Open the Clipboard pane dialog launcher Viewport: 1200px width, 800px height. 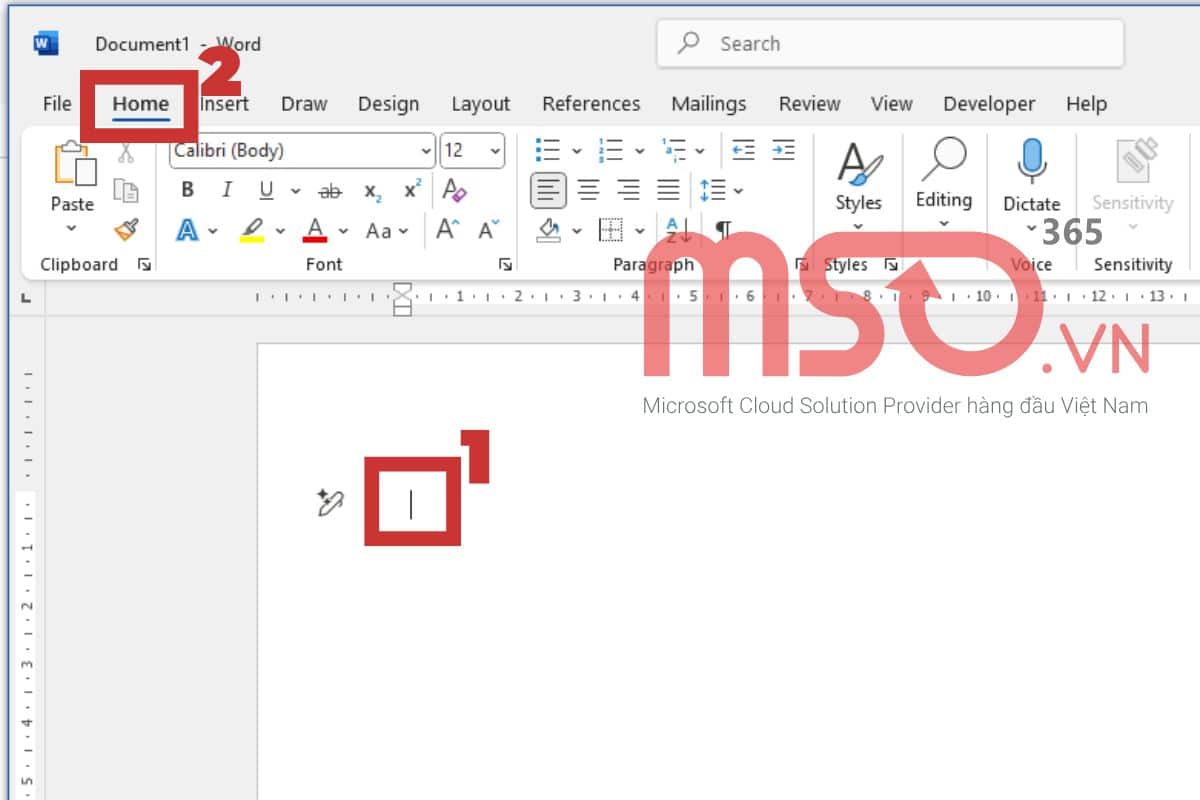145,265
